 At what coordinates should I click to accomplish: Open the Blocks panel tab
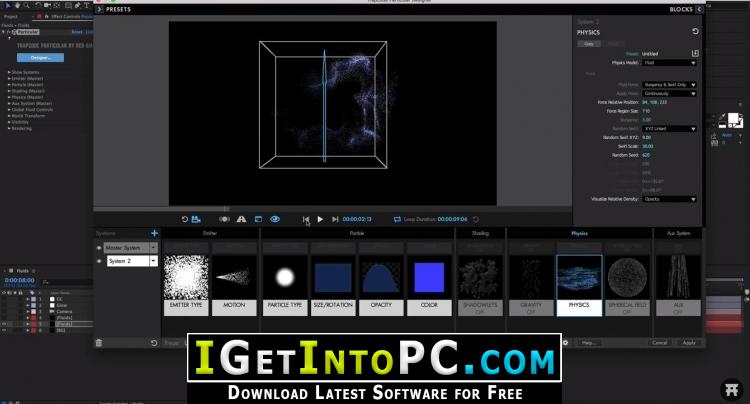click(x=681, y=9)
